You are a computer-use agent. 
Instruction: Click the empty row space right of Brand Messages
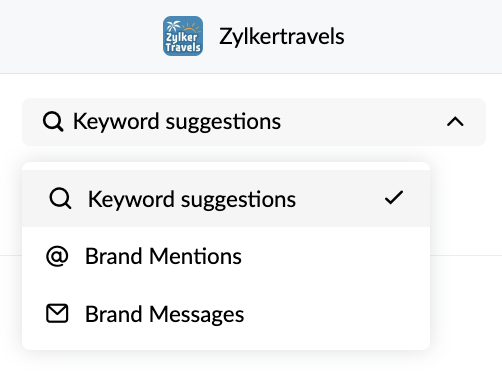click(337, 314)
